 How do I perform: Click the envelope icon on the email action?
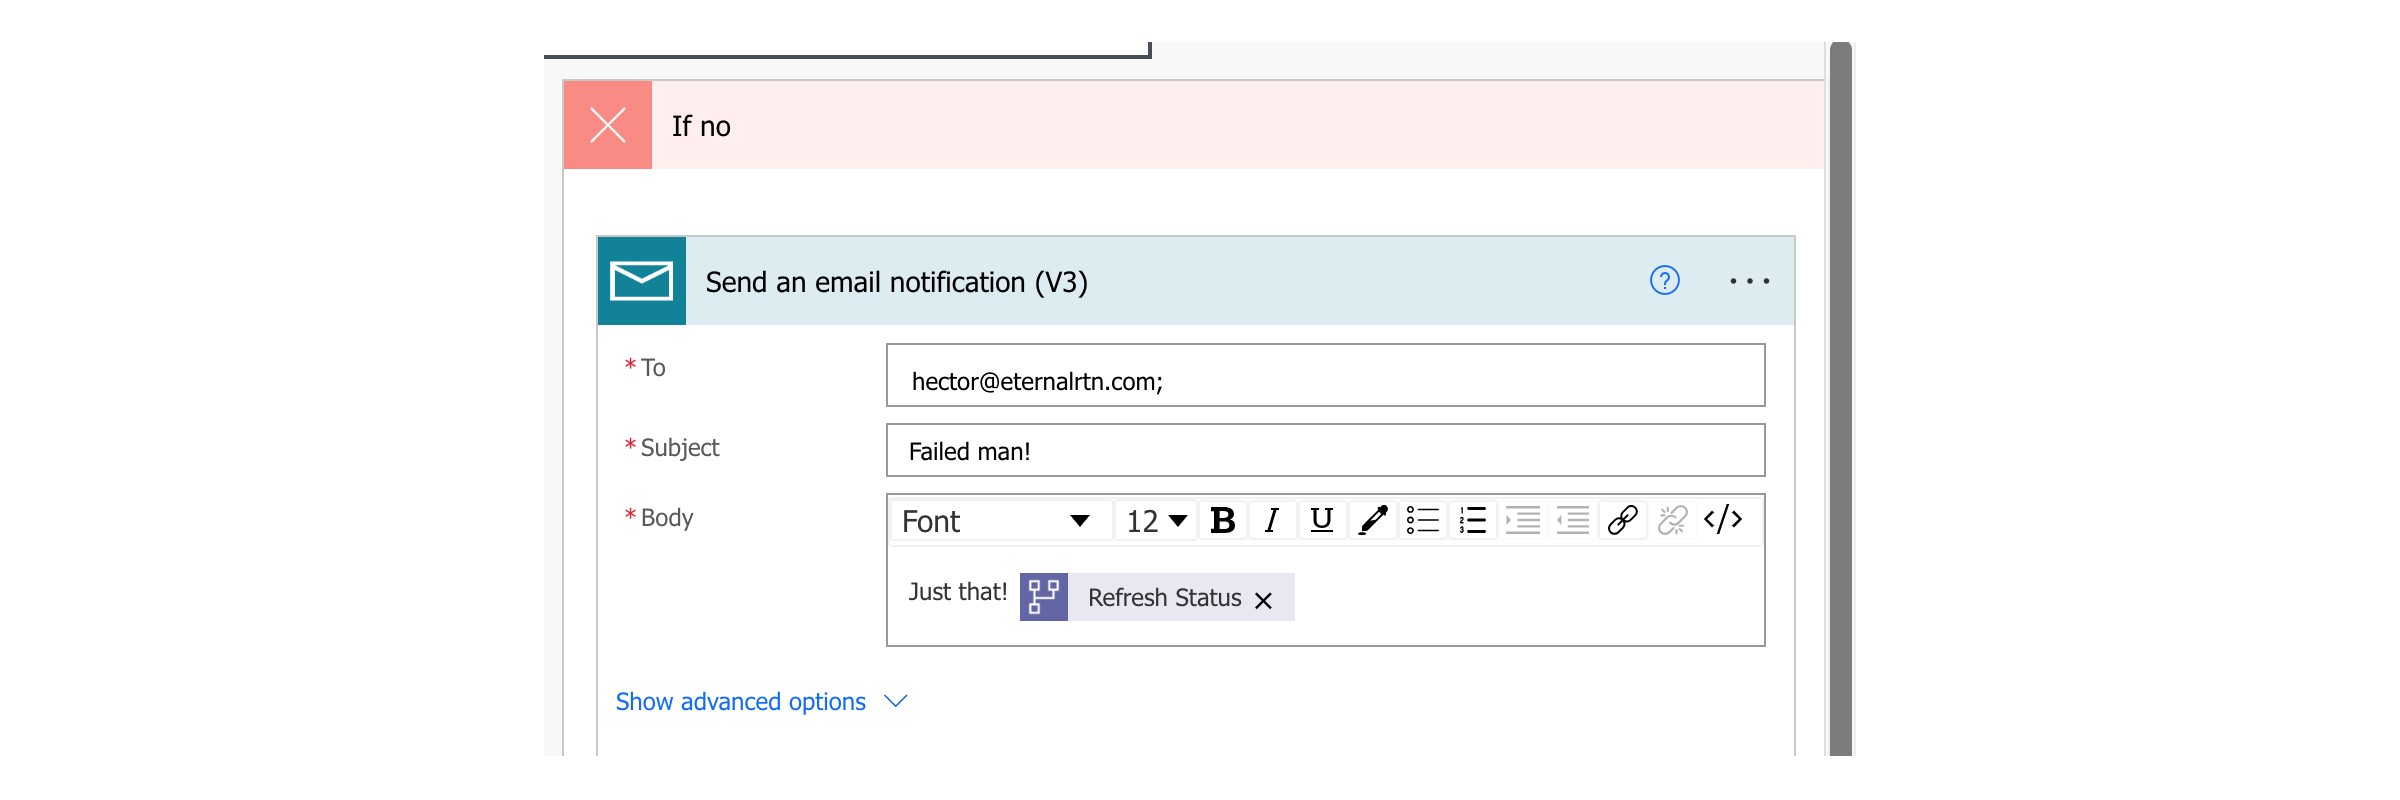641,281
